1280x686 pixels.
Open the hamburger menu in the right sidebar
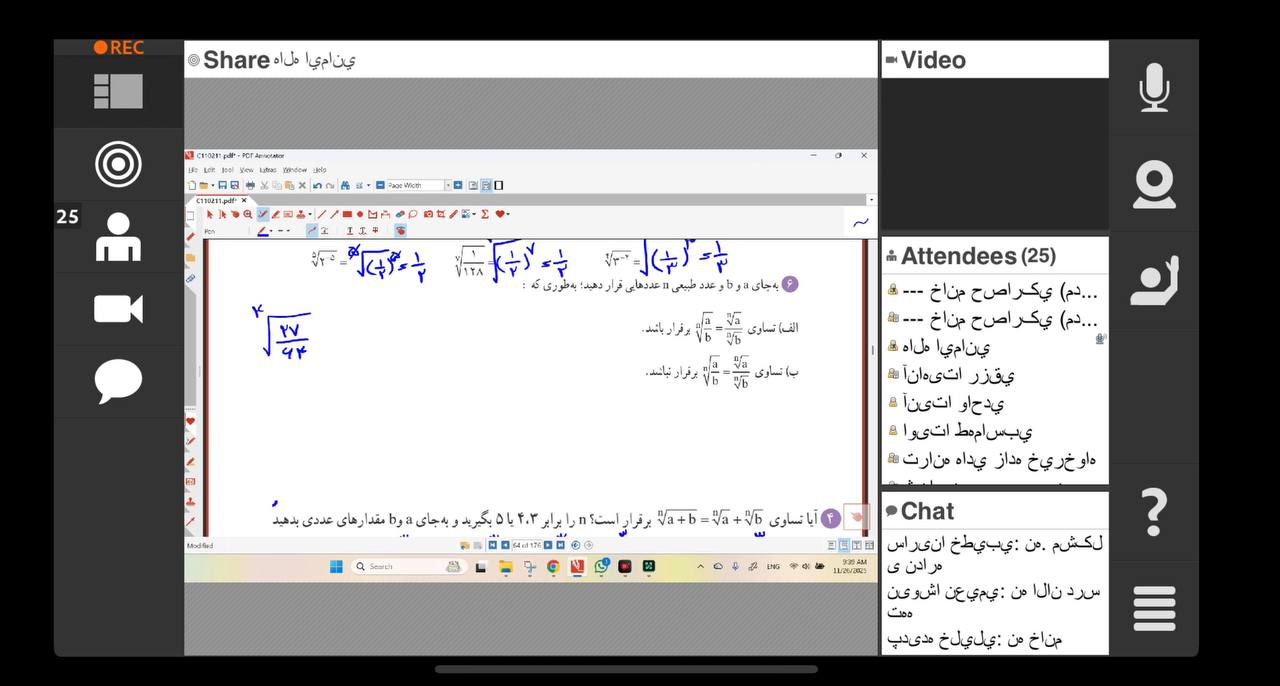(1153, 608)
